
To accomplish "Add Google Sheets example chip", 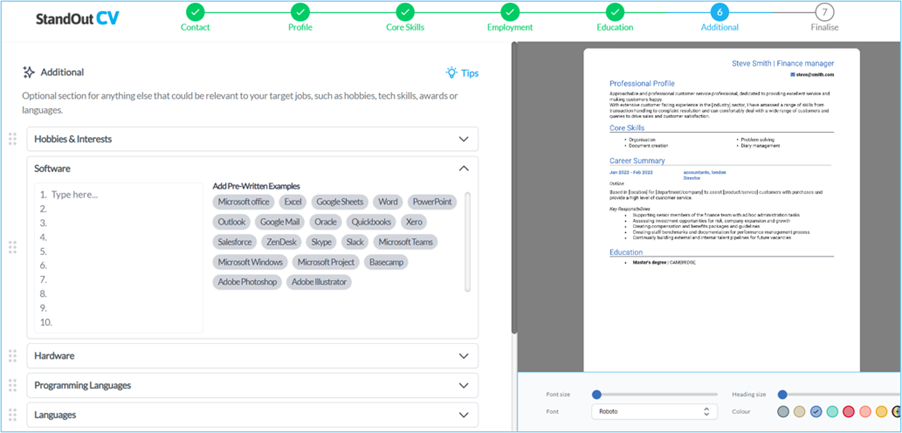I will tap(340, 202).
